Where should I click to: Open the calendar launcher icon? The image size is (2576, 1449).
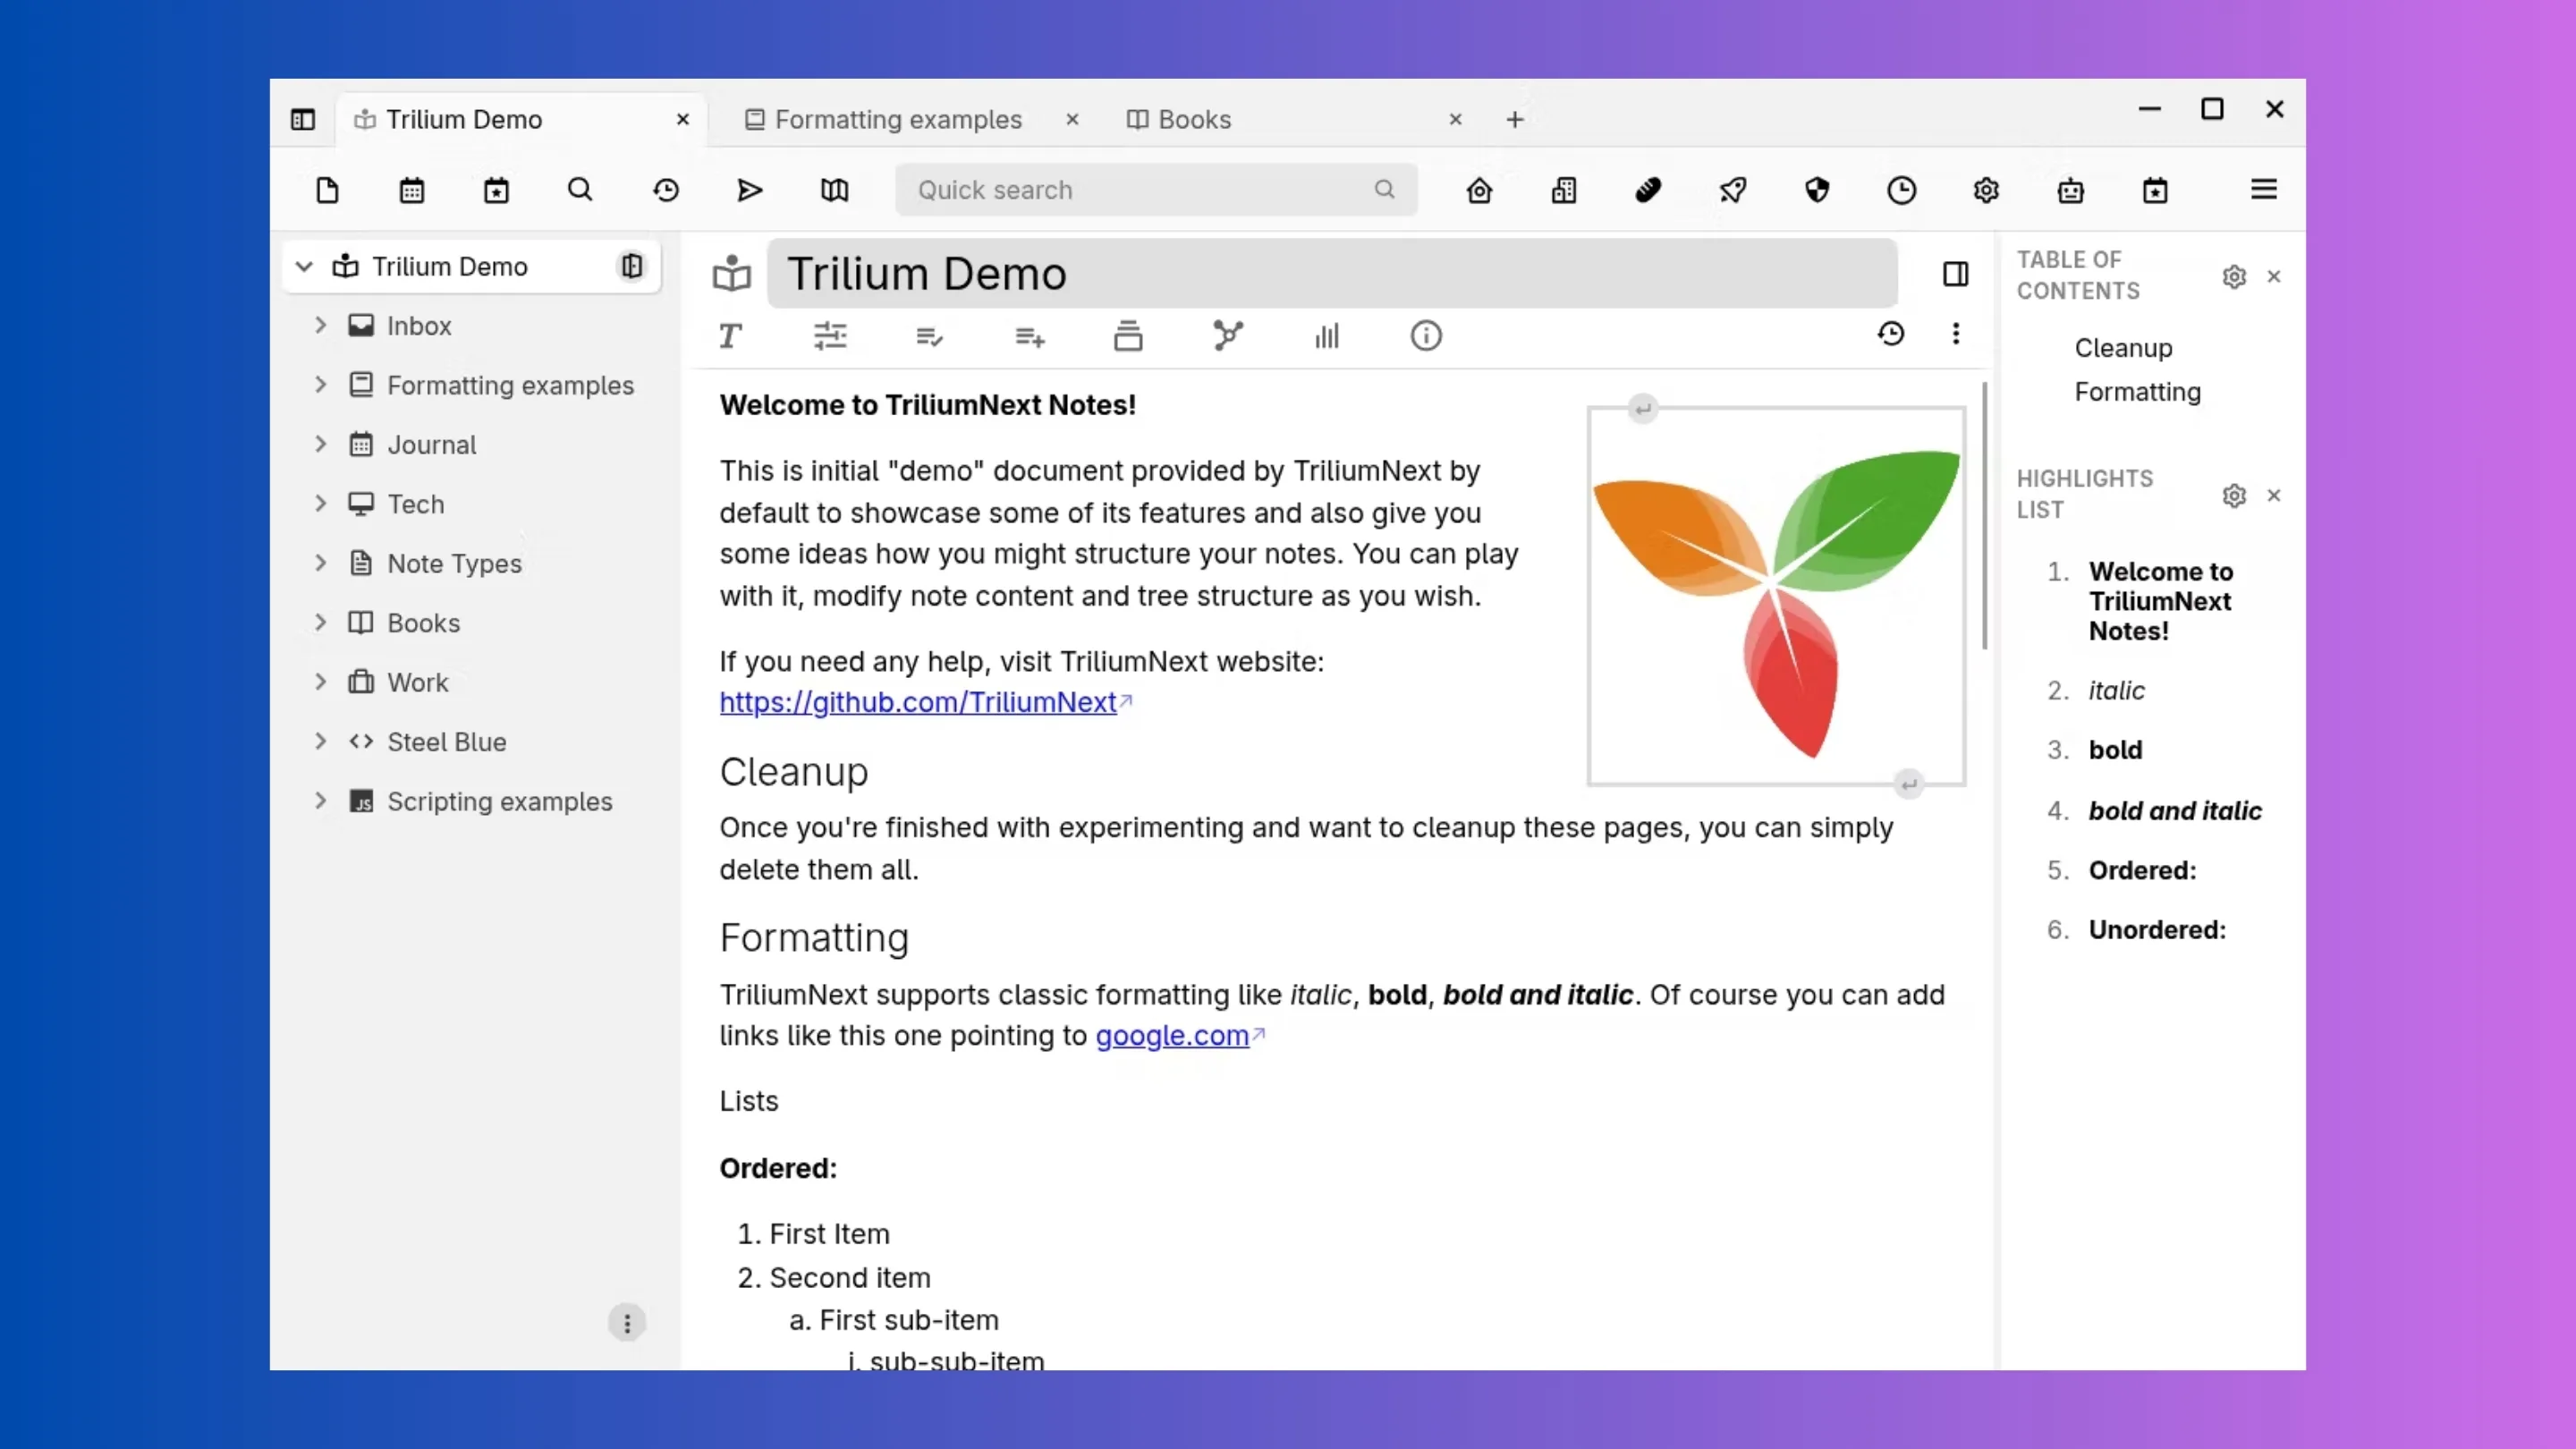click(412, 190)
